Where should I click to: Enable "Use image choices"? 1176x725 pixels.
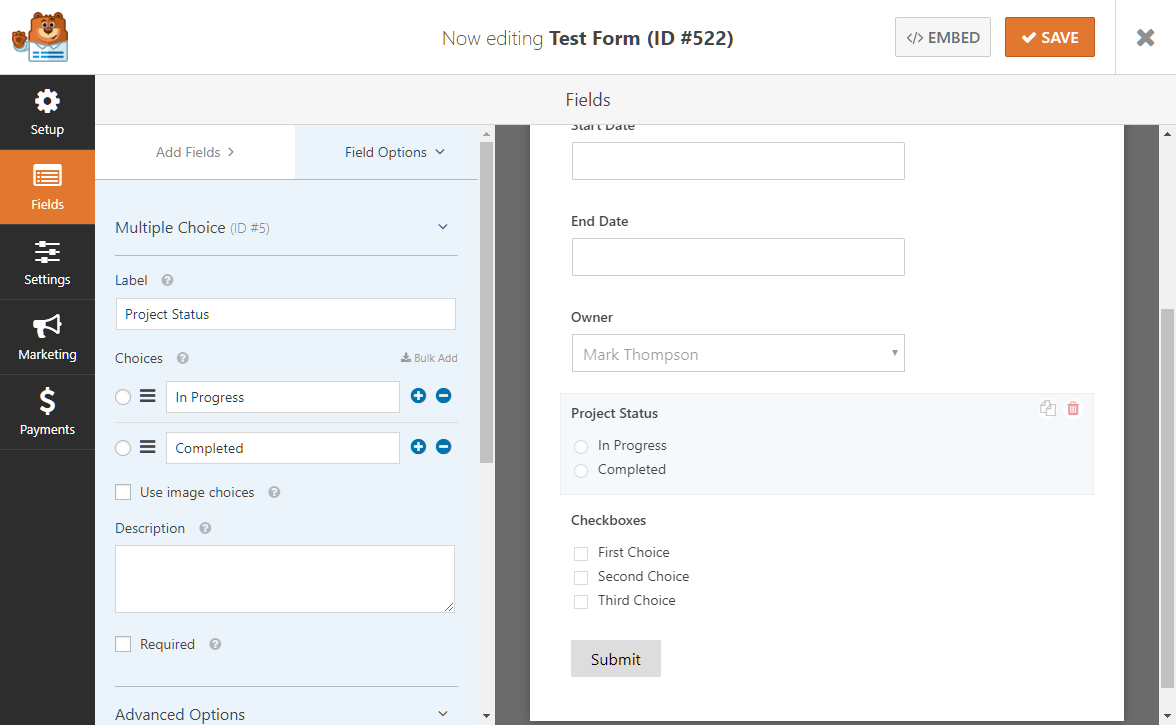(x=123, y=491)
